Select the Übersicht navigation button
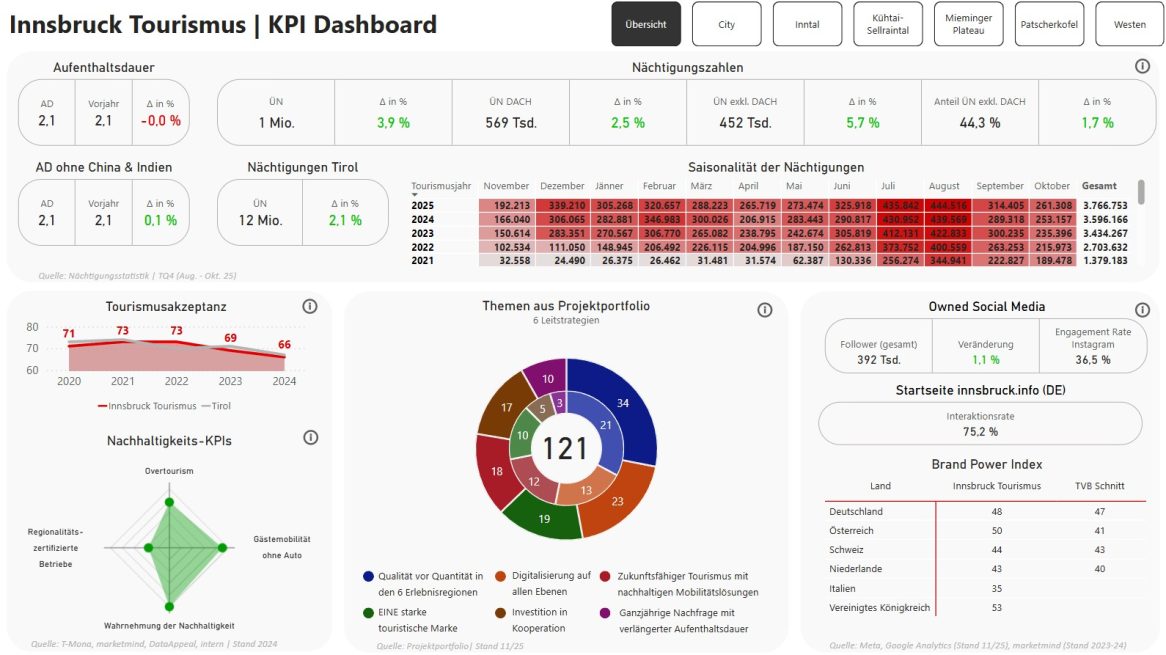This screenshot has width=1166, height=655. coord(646,24)
